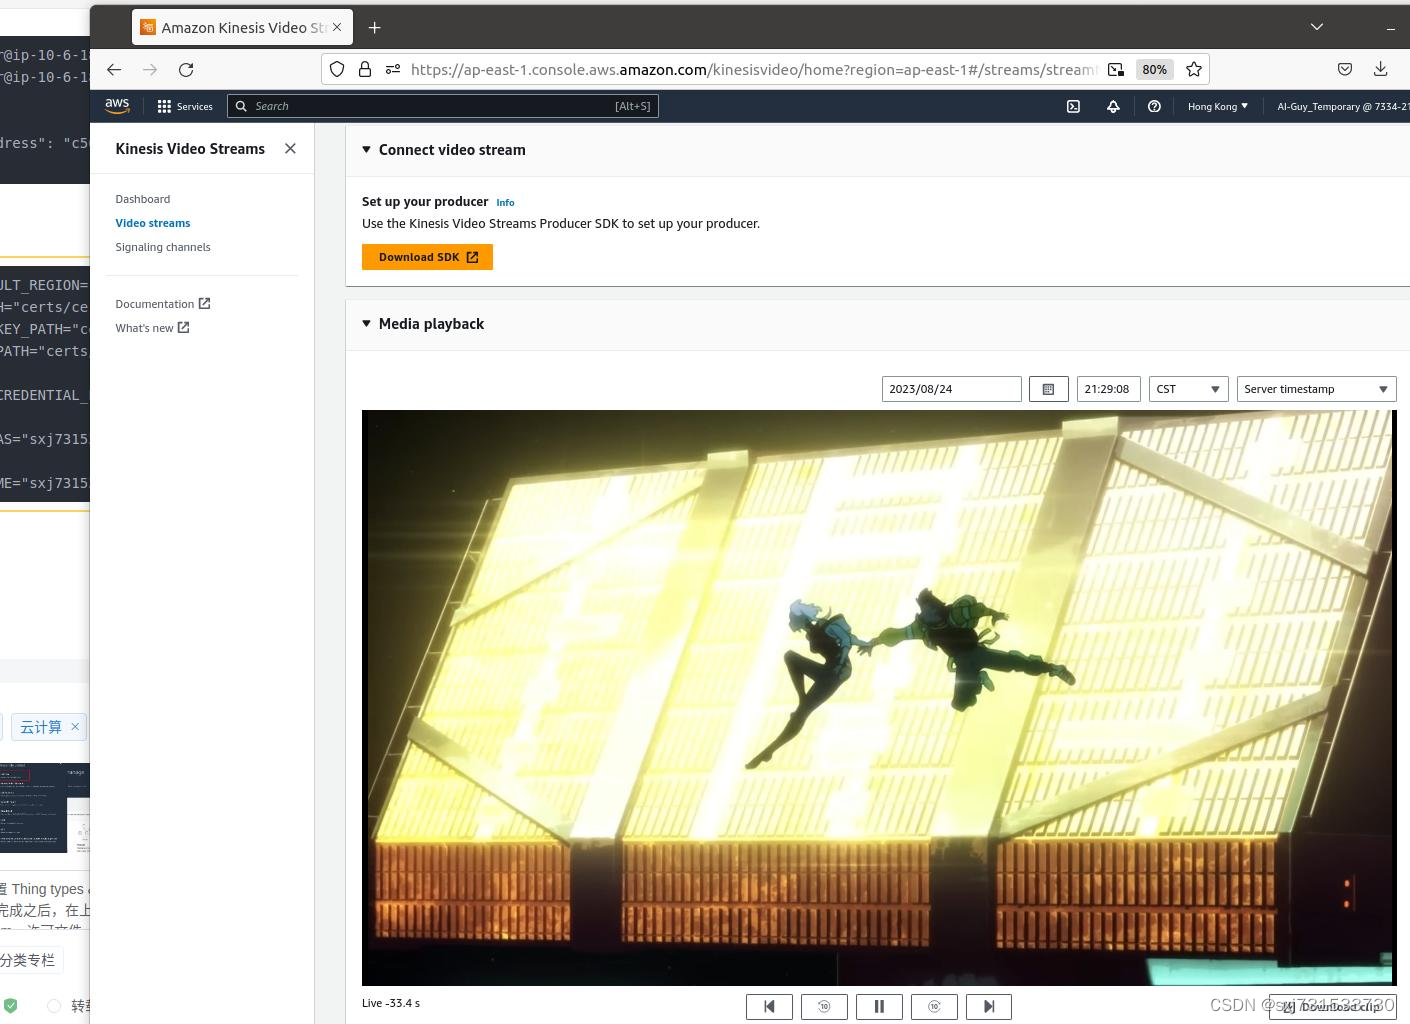
Task: List all tabs using the chevron dropdown
Action: (1317, 27)
